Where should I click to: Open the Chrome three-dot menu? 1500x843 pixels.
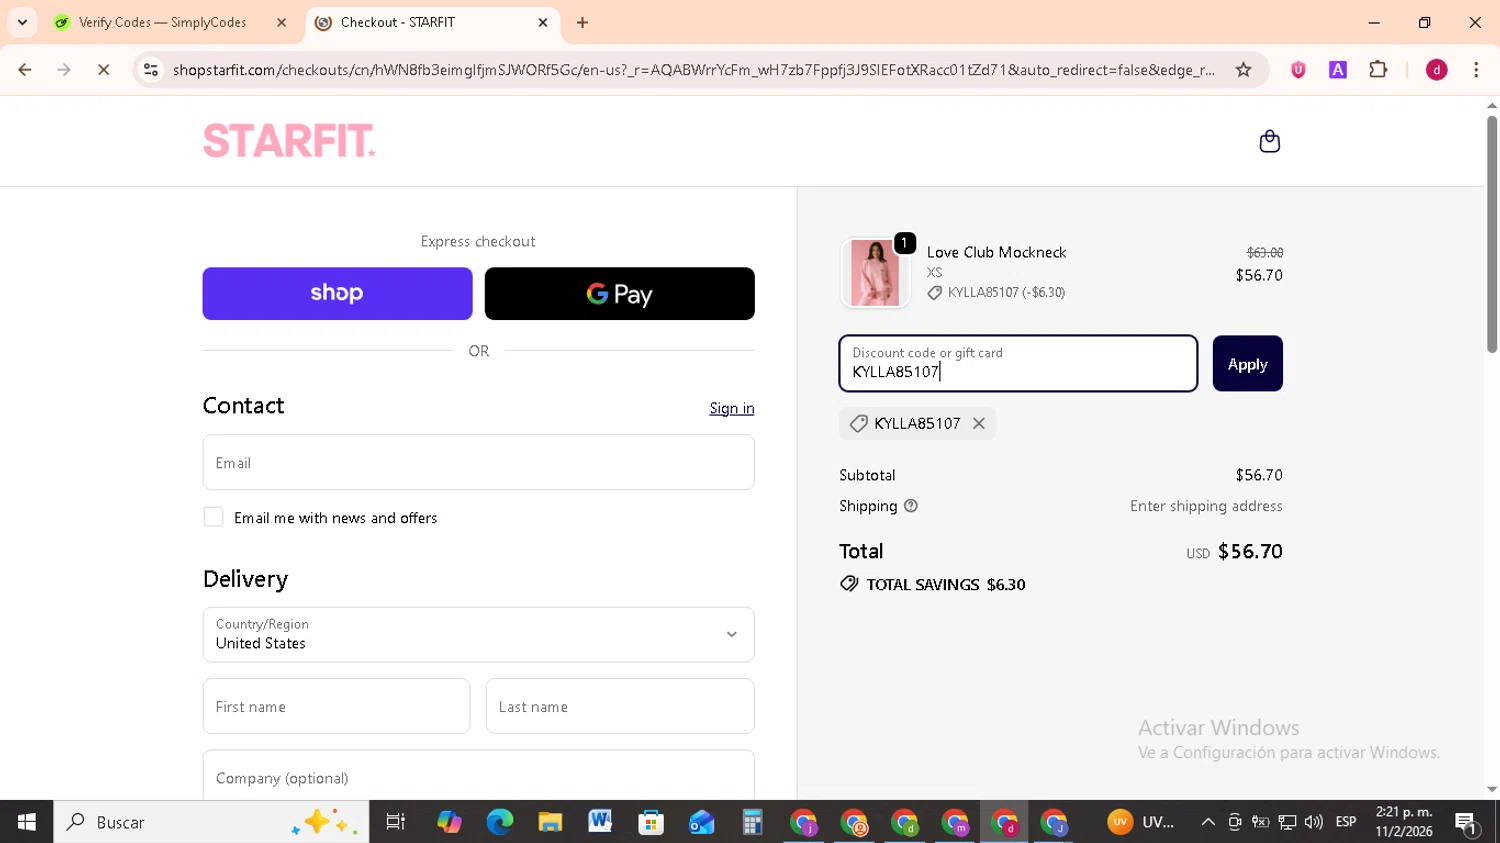[x=1476, y=70]
